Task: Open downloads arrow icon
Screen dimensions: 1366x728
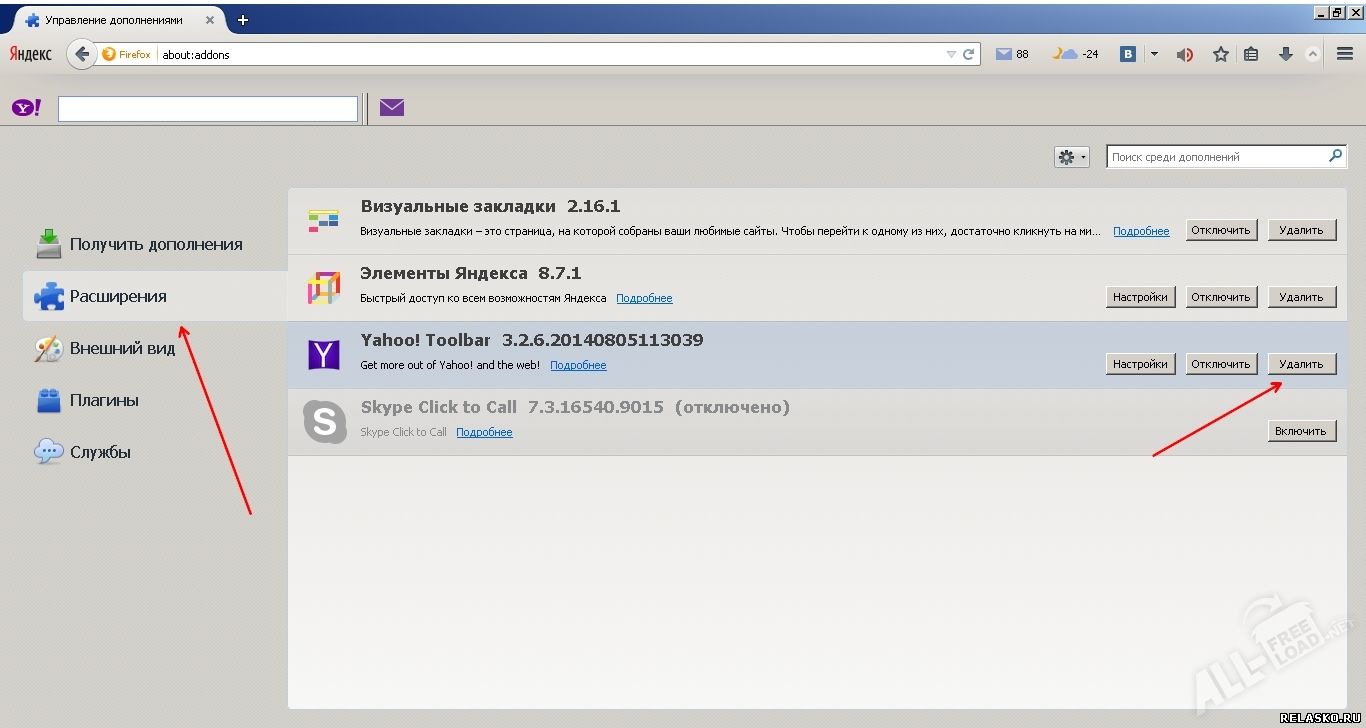Action: pos(1286,55)
